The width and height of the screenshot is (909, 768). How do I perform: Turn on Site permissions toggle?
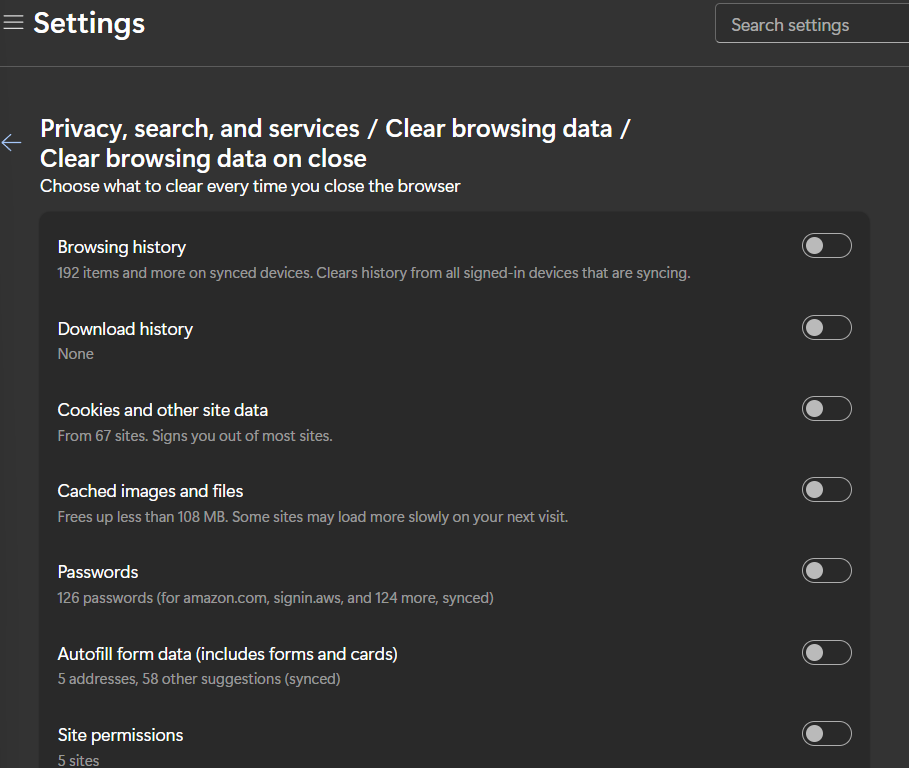pos(827,734)
